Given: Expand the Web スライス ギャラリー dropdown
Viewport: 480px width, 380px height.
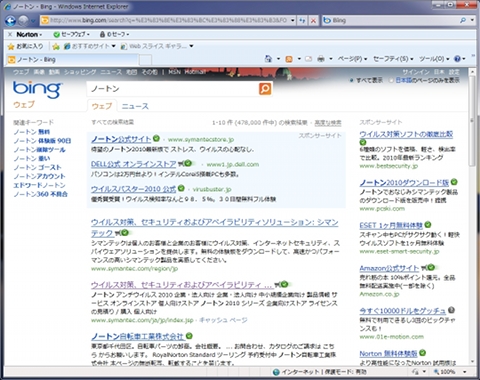Looking at the screenshot, I should click(x=191, y=46).
